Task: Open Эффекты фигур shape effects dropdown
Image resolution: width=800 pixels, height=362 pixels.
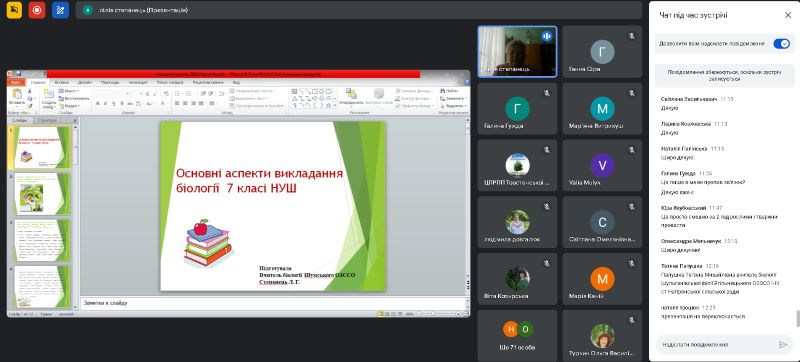Action: [413, 106]
